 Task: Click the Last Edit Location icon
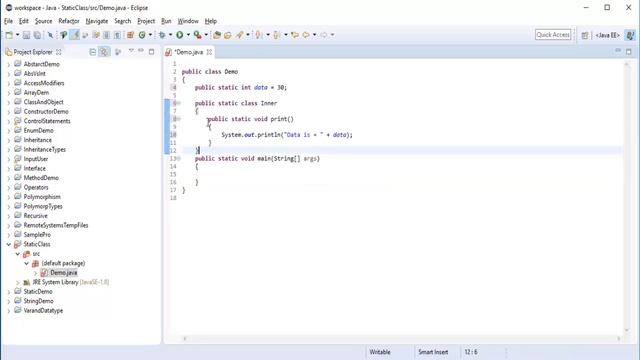click(295, 35)
